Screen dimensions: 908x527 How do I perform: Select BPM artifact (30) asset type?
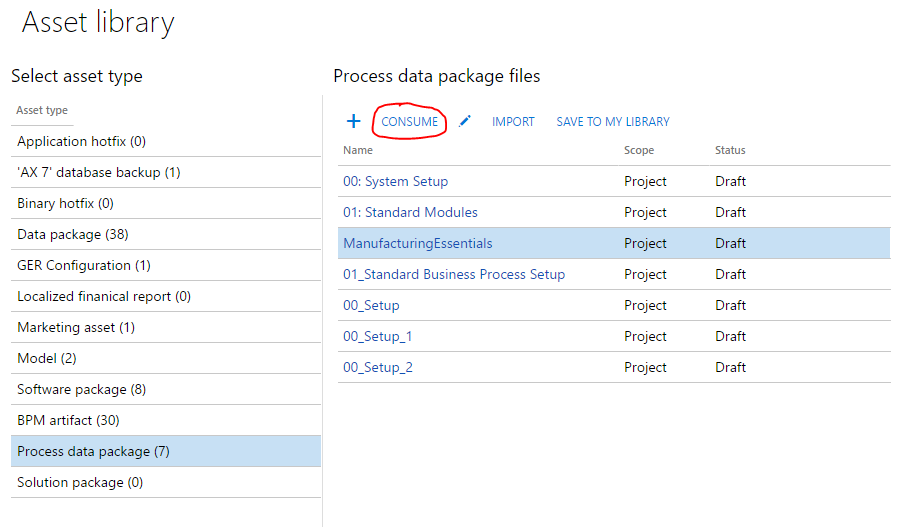tap(68, 421)
